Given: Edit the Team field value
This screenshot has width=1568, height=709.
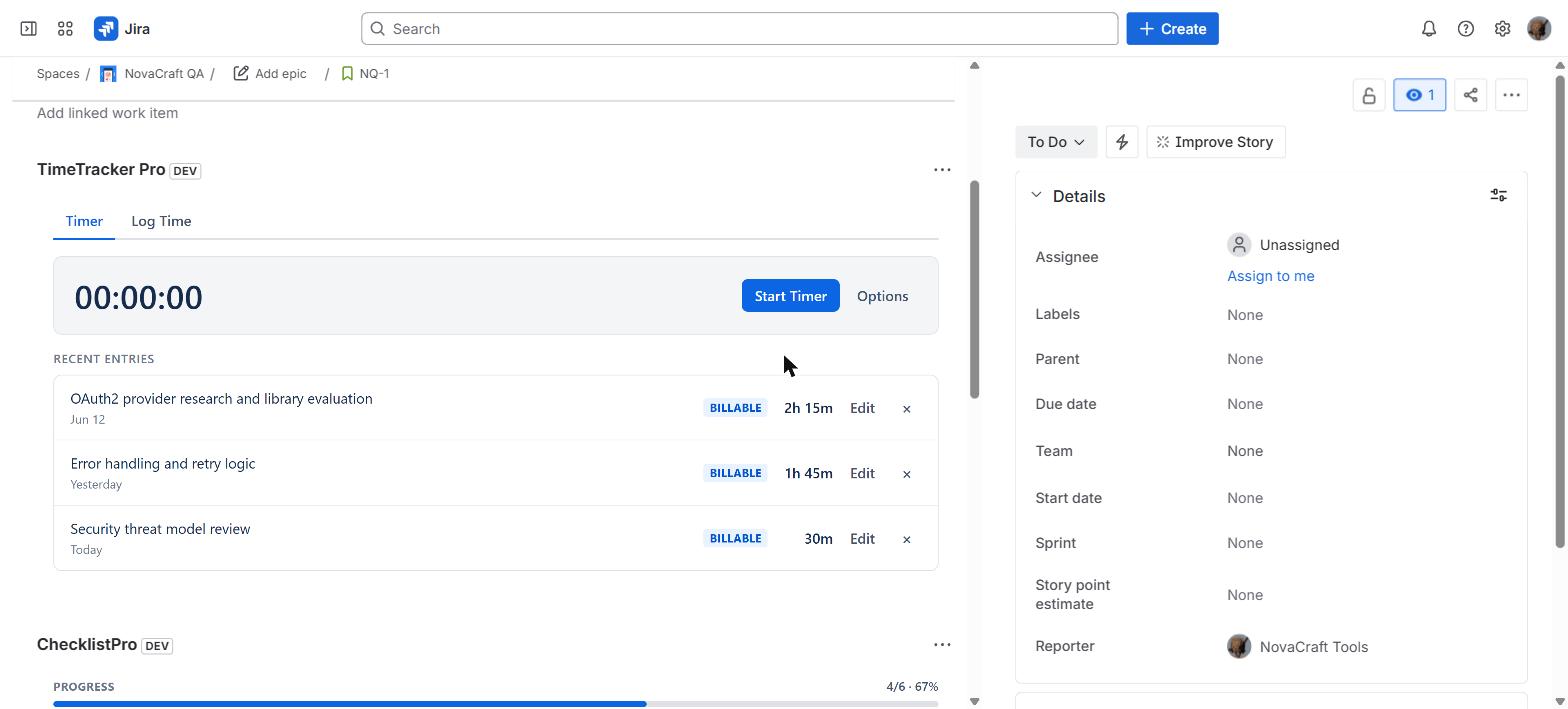Looking at the screenshot, I should click(x=1245, y=451).
